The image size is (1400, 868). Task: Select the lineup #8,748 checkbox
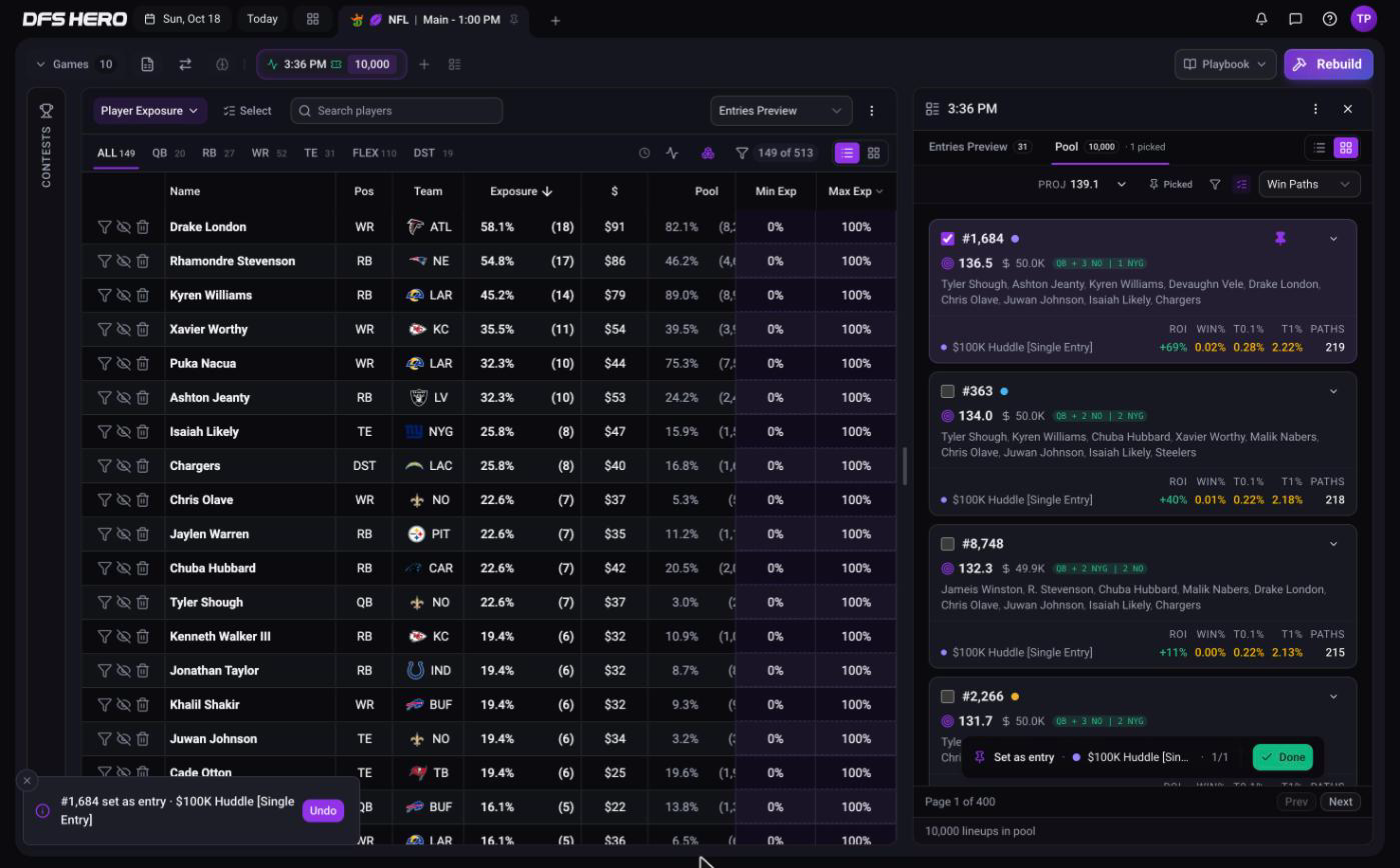tap(948, 544)
